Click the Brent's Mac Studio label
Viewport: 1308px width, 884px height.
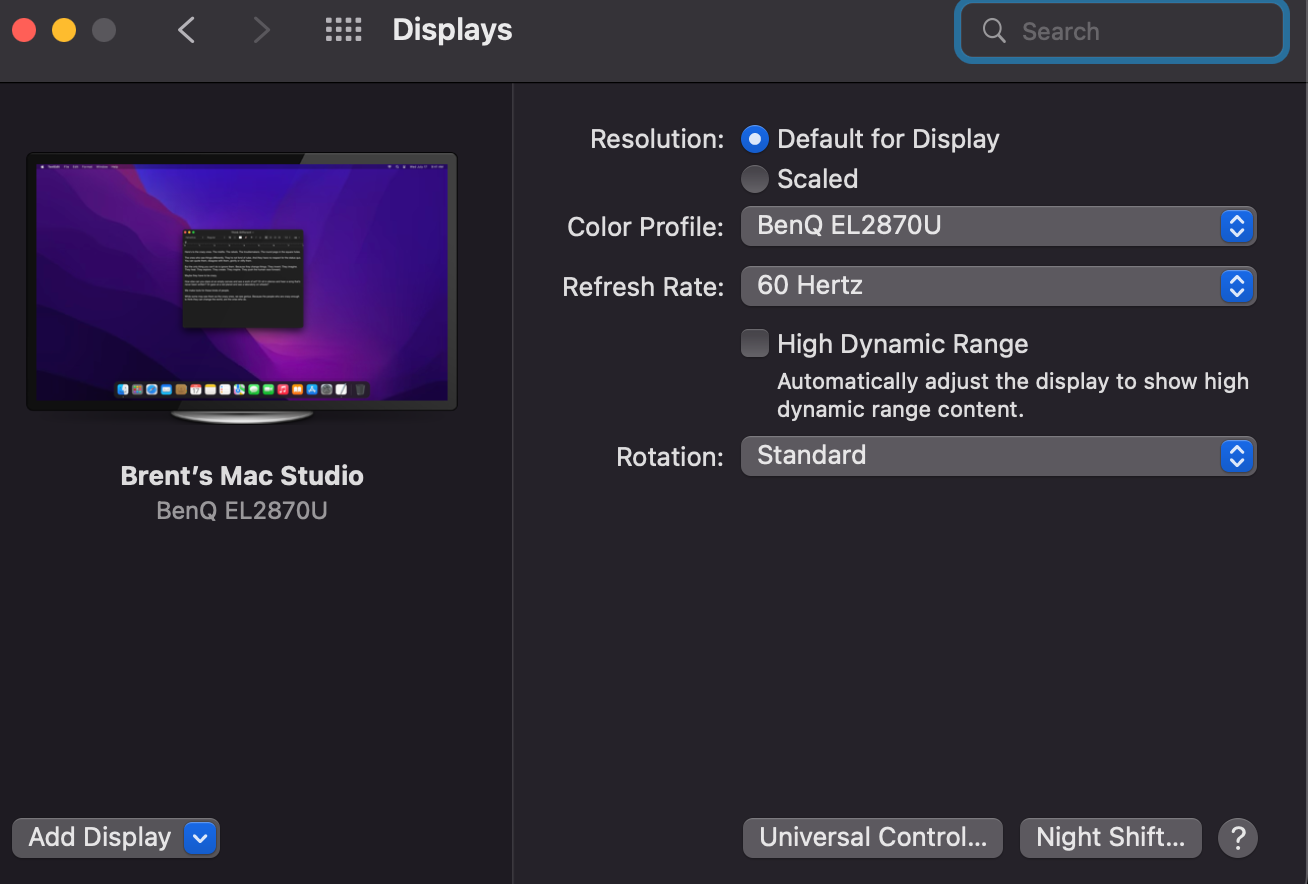242,475
